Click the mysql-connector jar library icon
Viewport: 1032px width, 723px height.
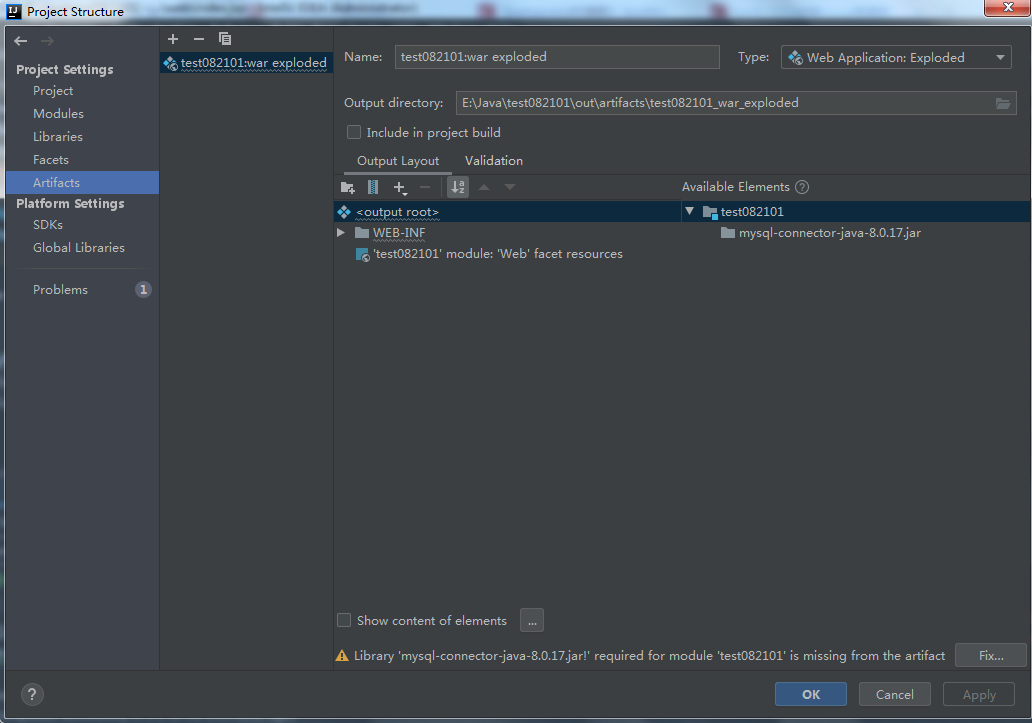pyautogui.click(x=727, y=233)
